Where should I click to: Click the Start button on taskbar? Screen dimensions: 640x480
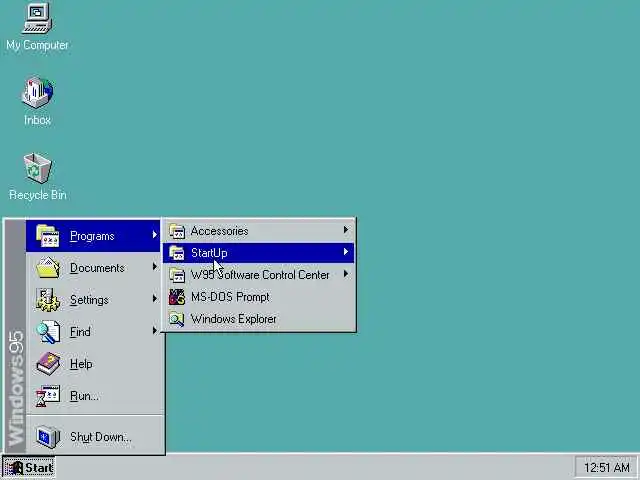pyautogui.click(x=29, y=468)
